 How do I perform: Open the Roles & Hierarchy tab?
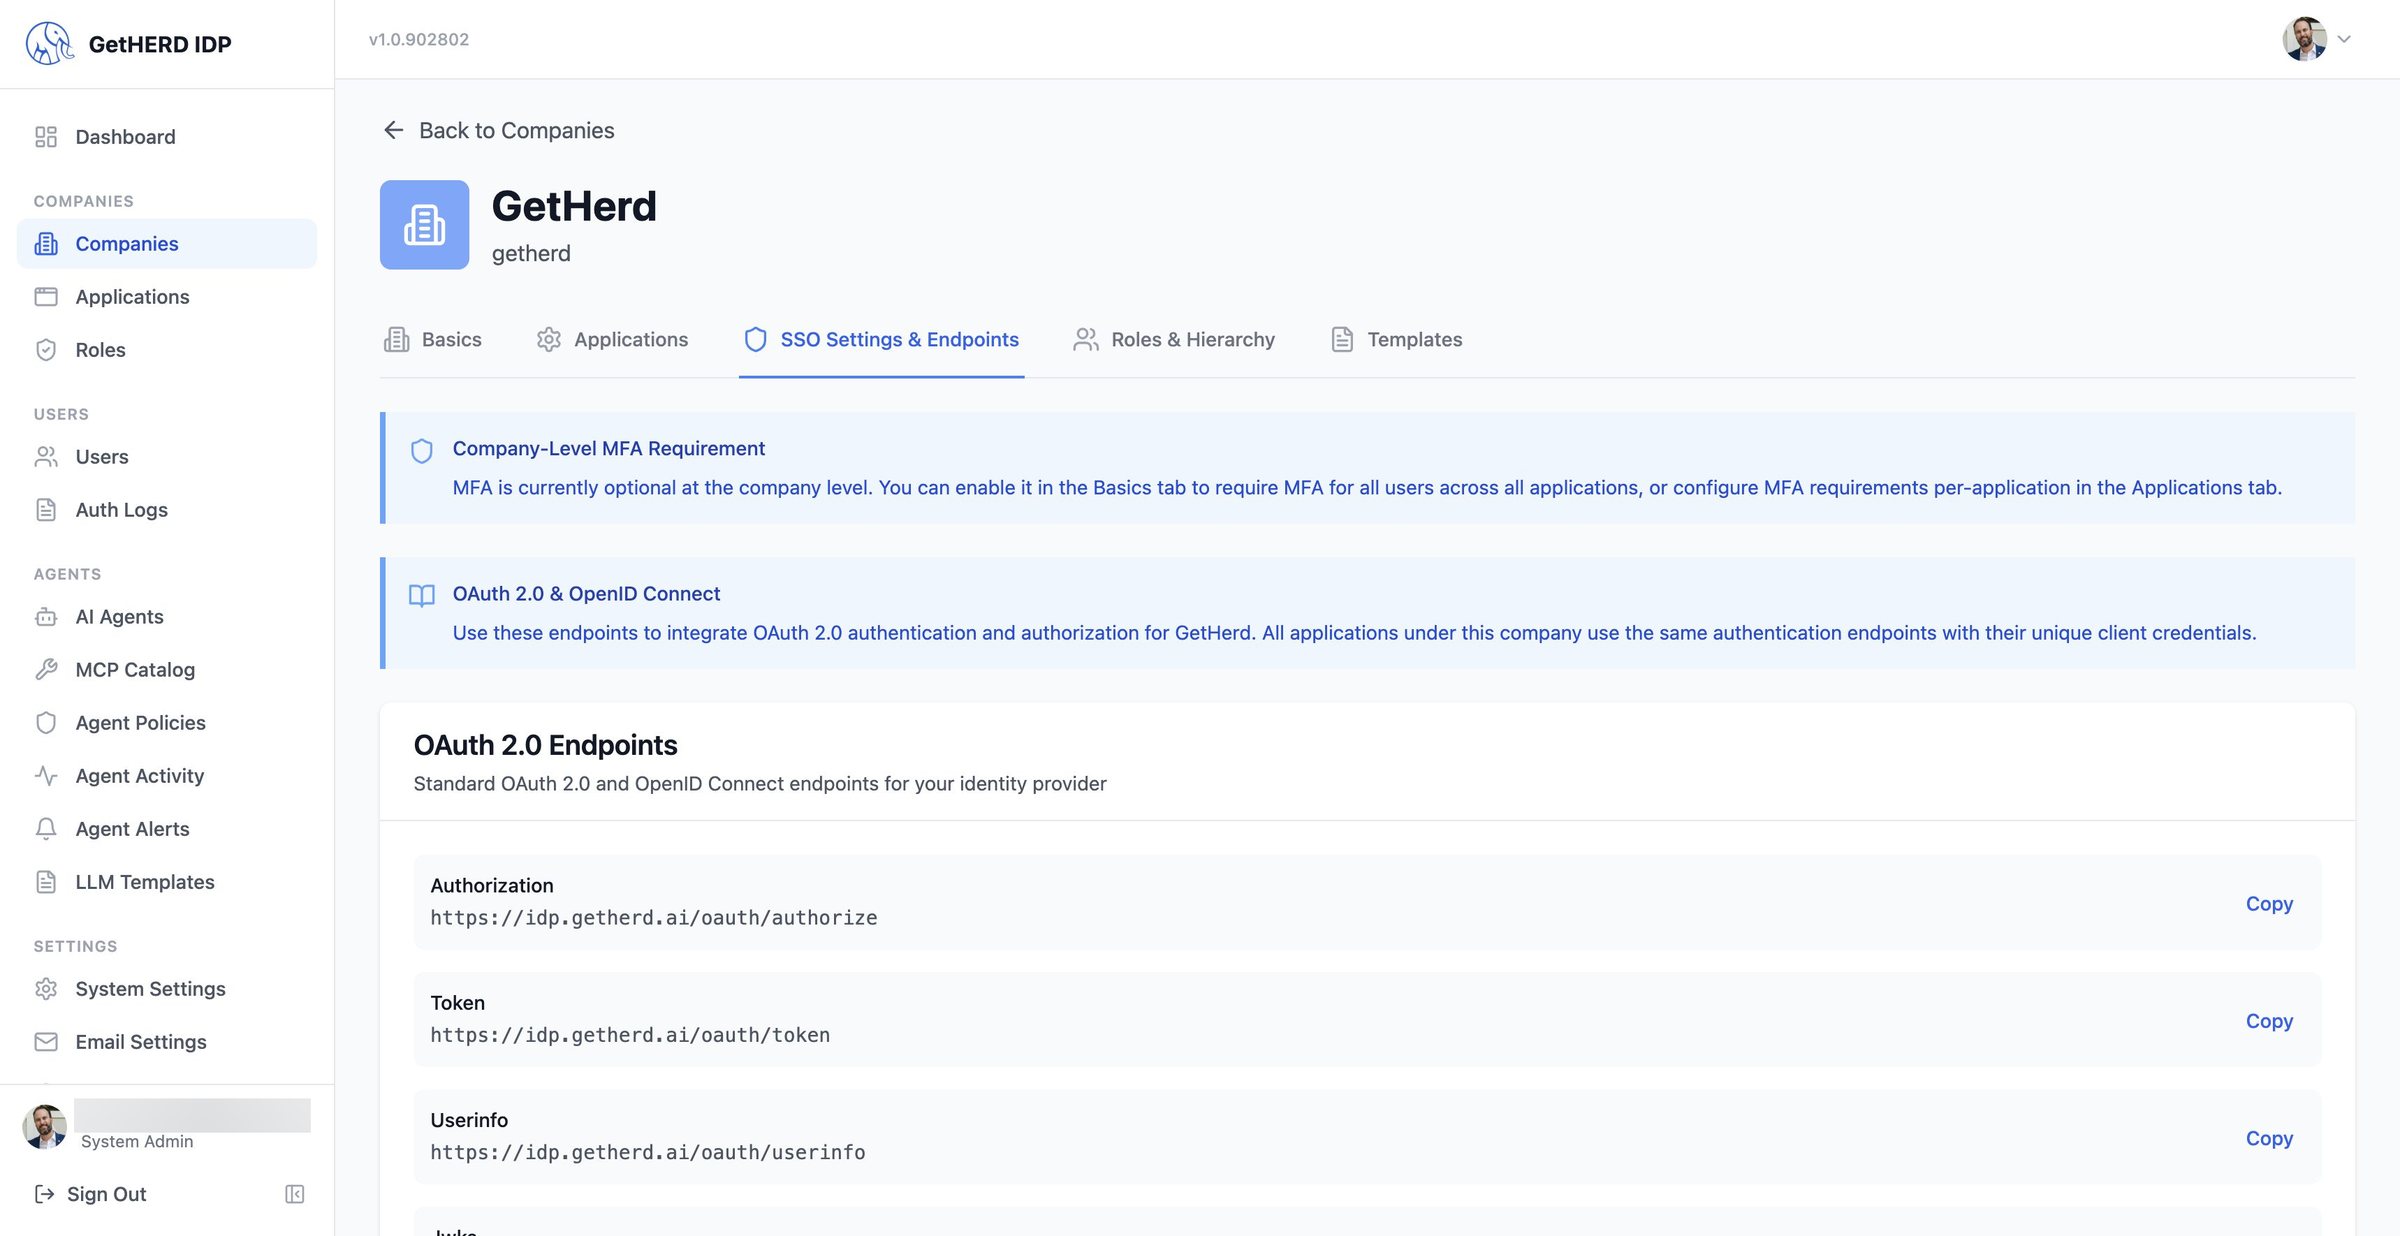coord(1174,340)
